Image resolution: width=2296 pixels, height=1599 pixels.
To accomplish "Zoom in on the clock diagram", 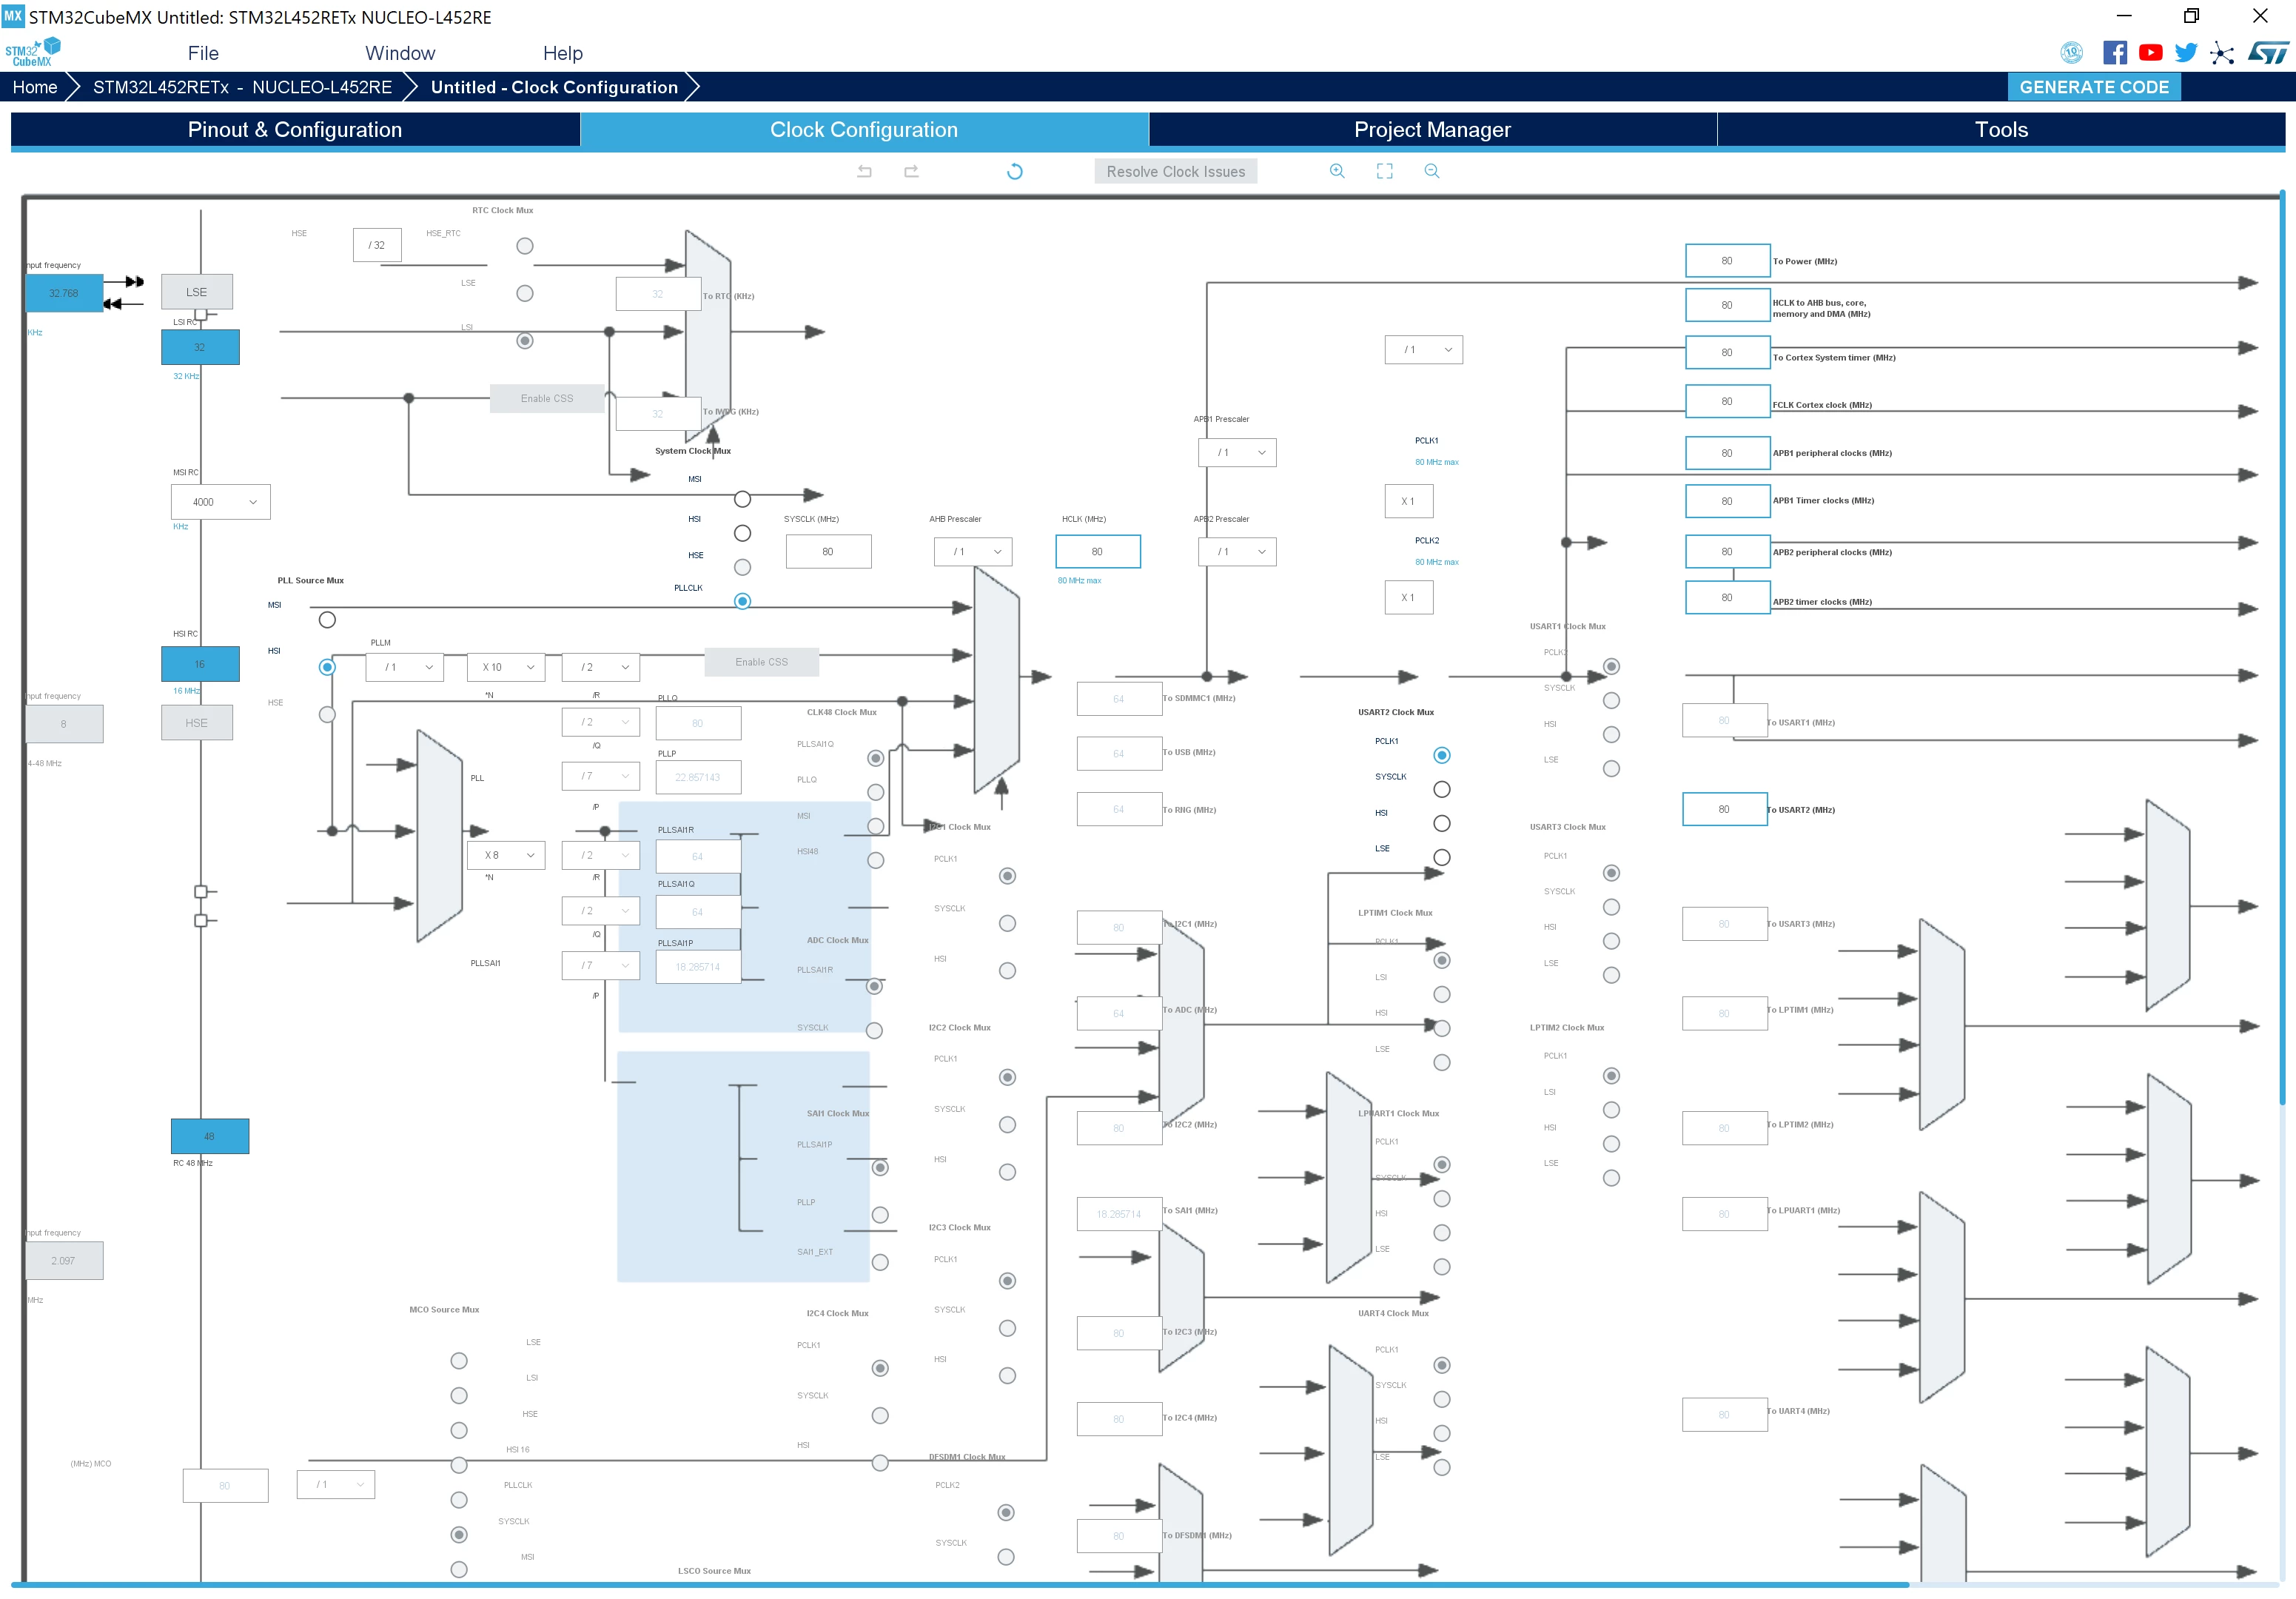I will [x=1337, y=171].
